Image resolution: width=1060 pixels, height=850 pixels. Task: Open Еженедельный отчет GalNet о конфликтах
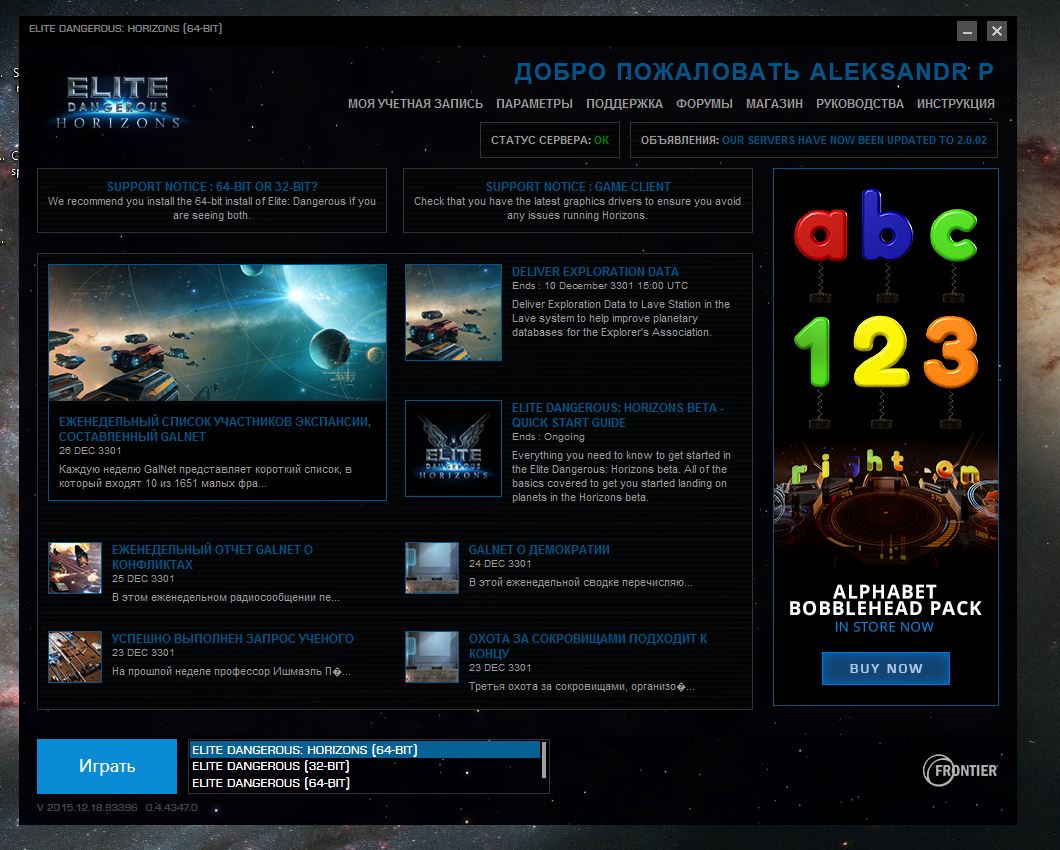pos(212,557)
